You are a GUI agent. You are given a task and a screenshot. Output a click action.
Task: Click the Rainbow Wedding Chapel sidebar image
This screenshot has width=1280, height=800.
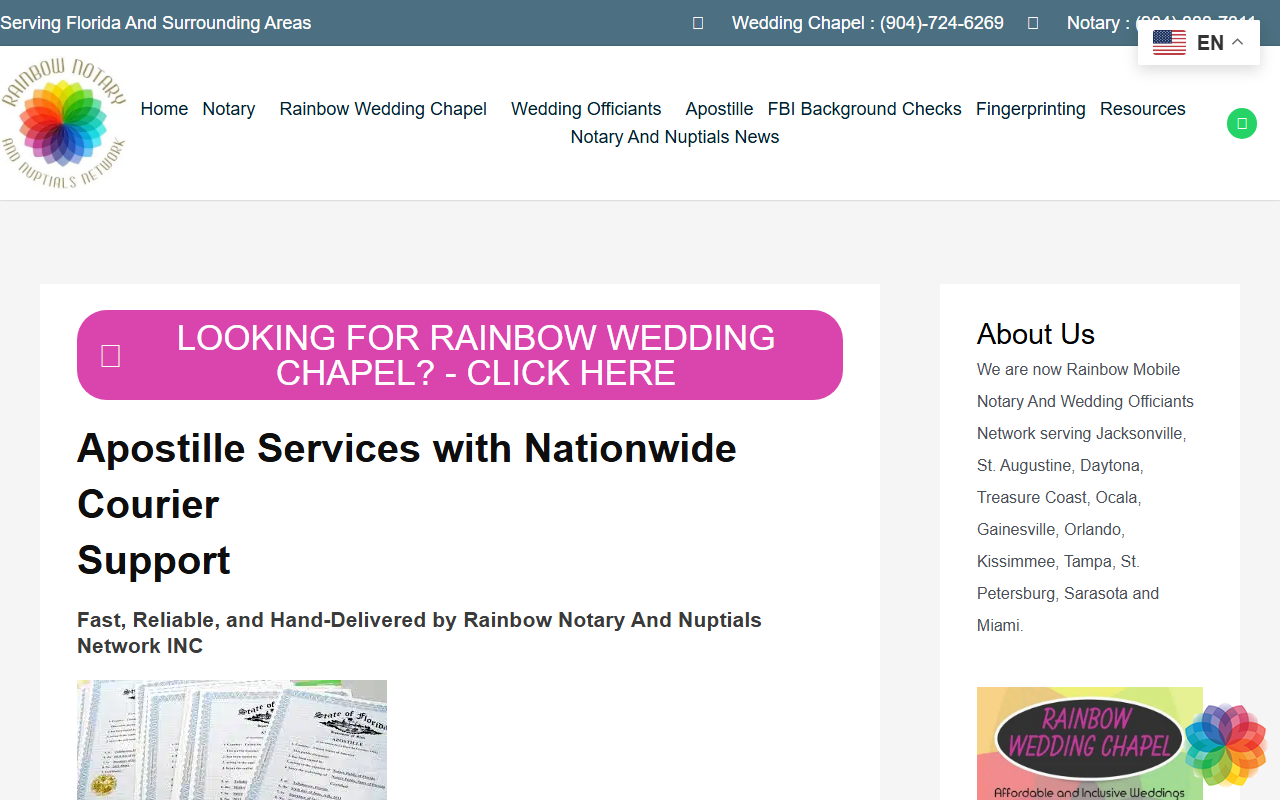[1090, 743]
